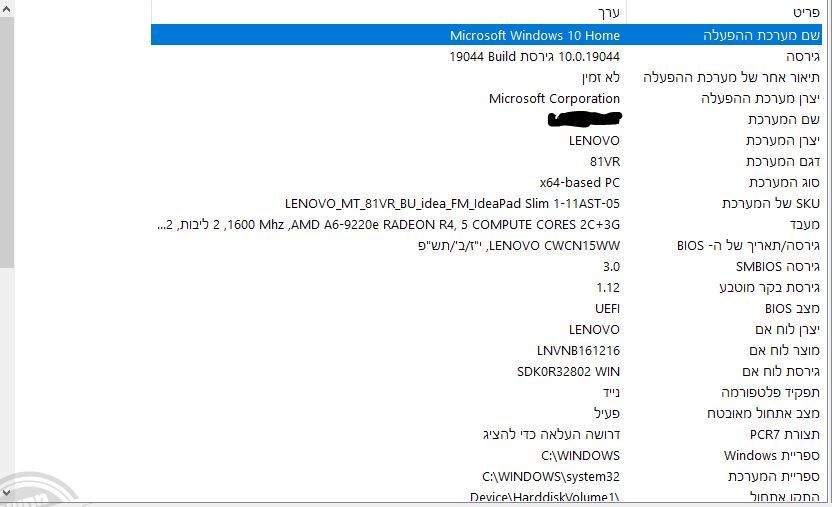Select the תצורת PCR7 label
The width and height of the screenshot is (832, 507).
tap(785, 434)
